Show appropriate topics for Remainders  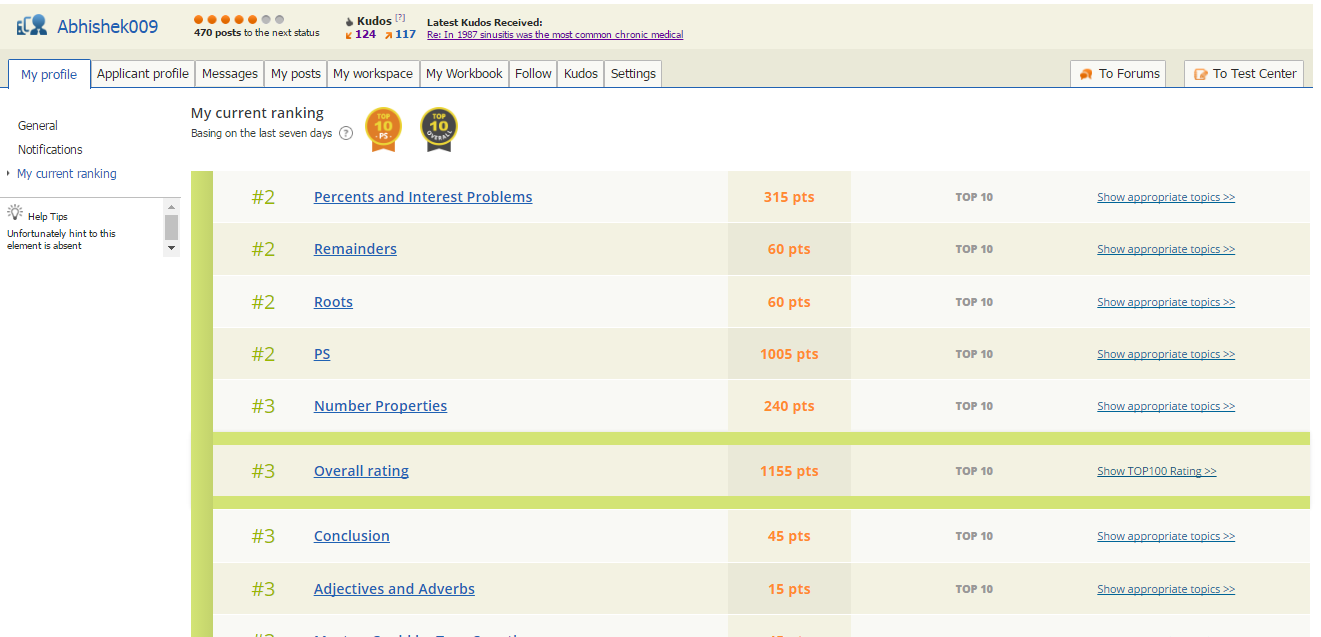(x=1165, y=249)
